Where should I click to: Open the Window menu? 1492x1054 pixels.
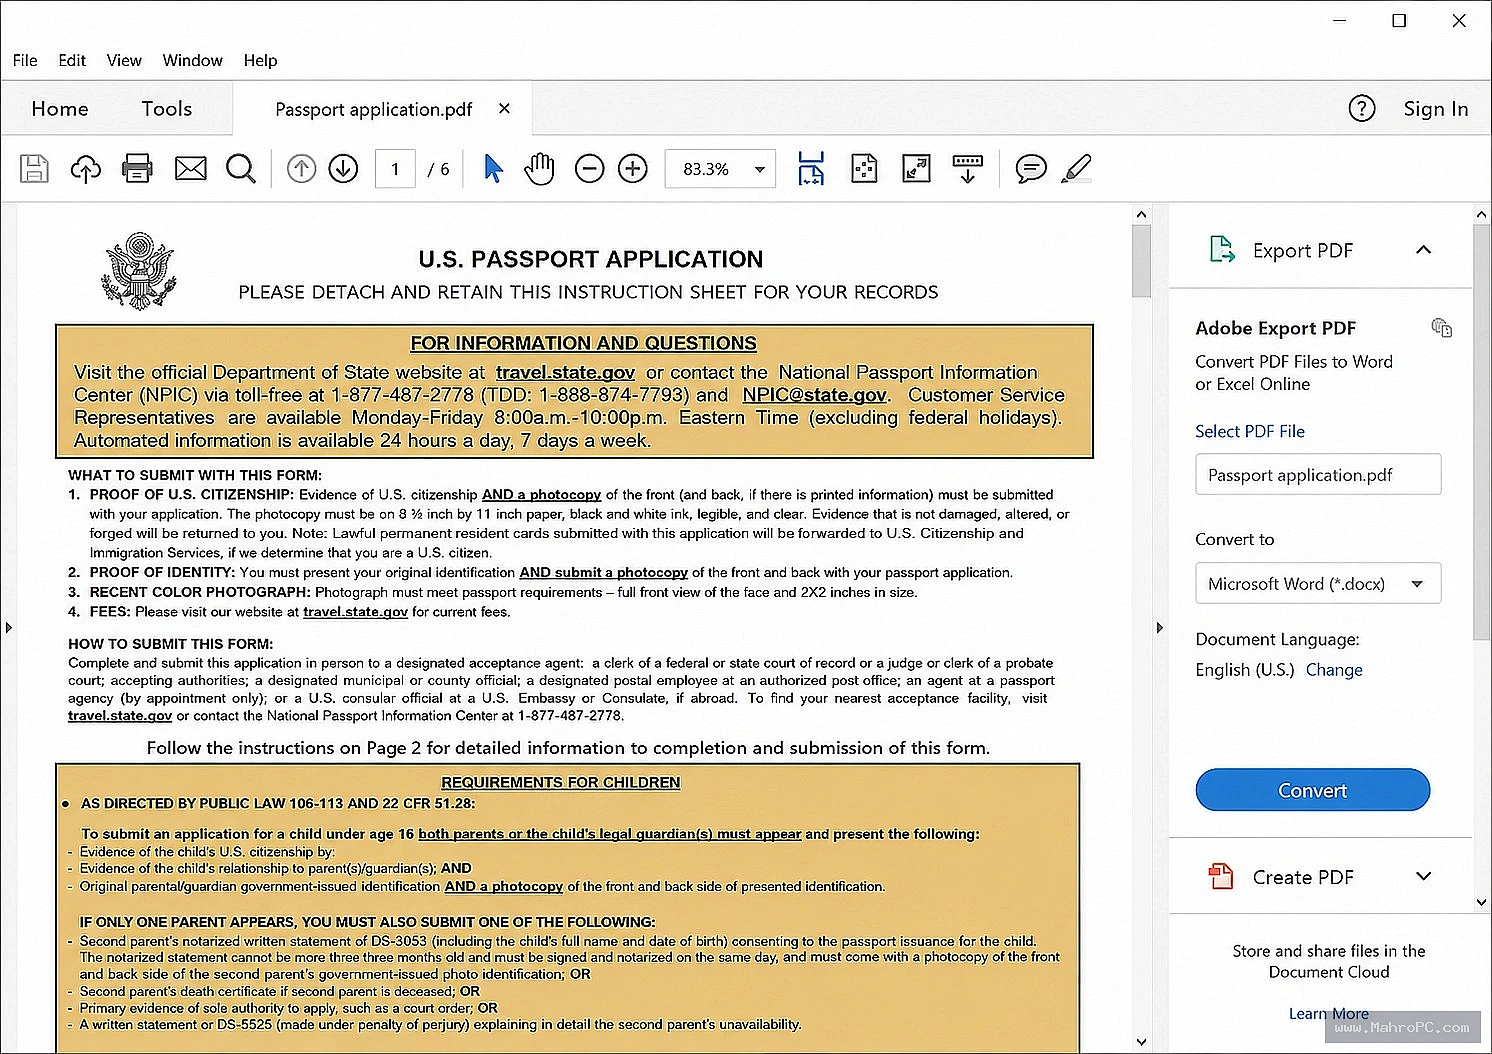[193, 60]
